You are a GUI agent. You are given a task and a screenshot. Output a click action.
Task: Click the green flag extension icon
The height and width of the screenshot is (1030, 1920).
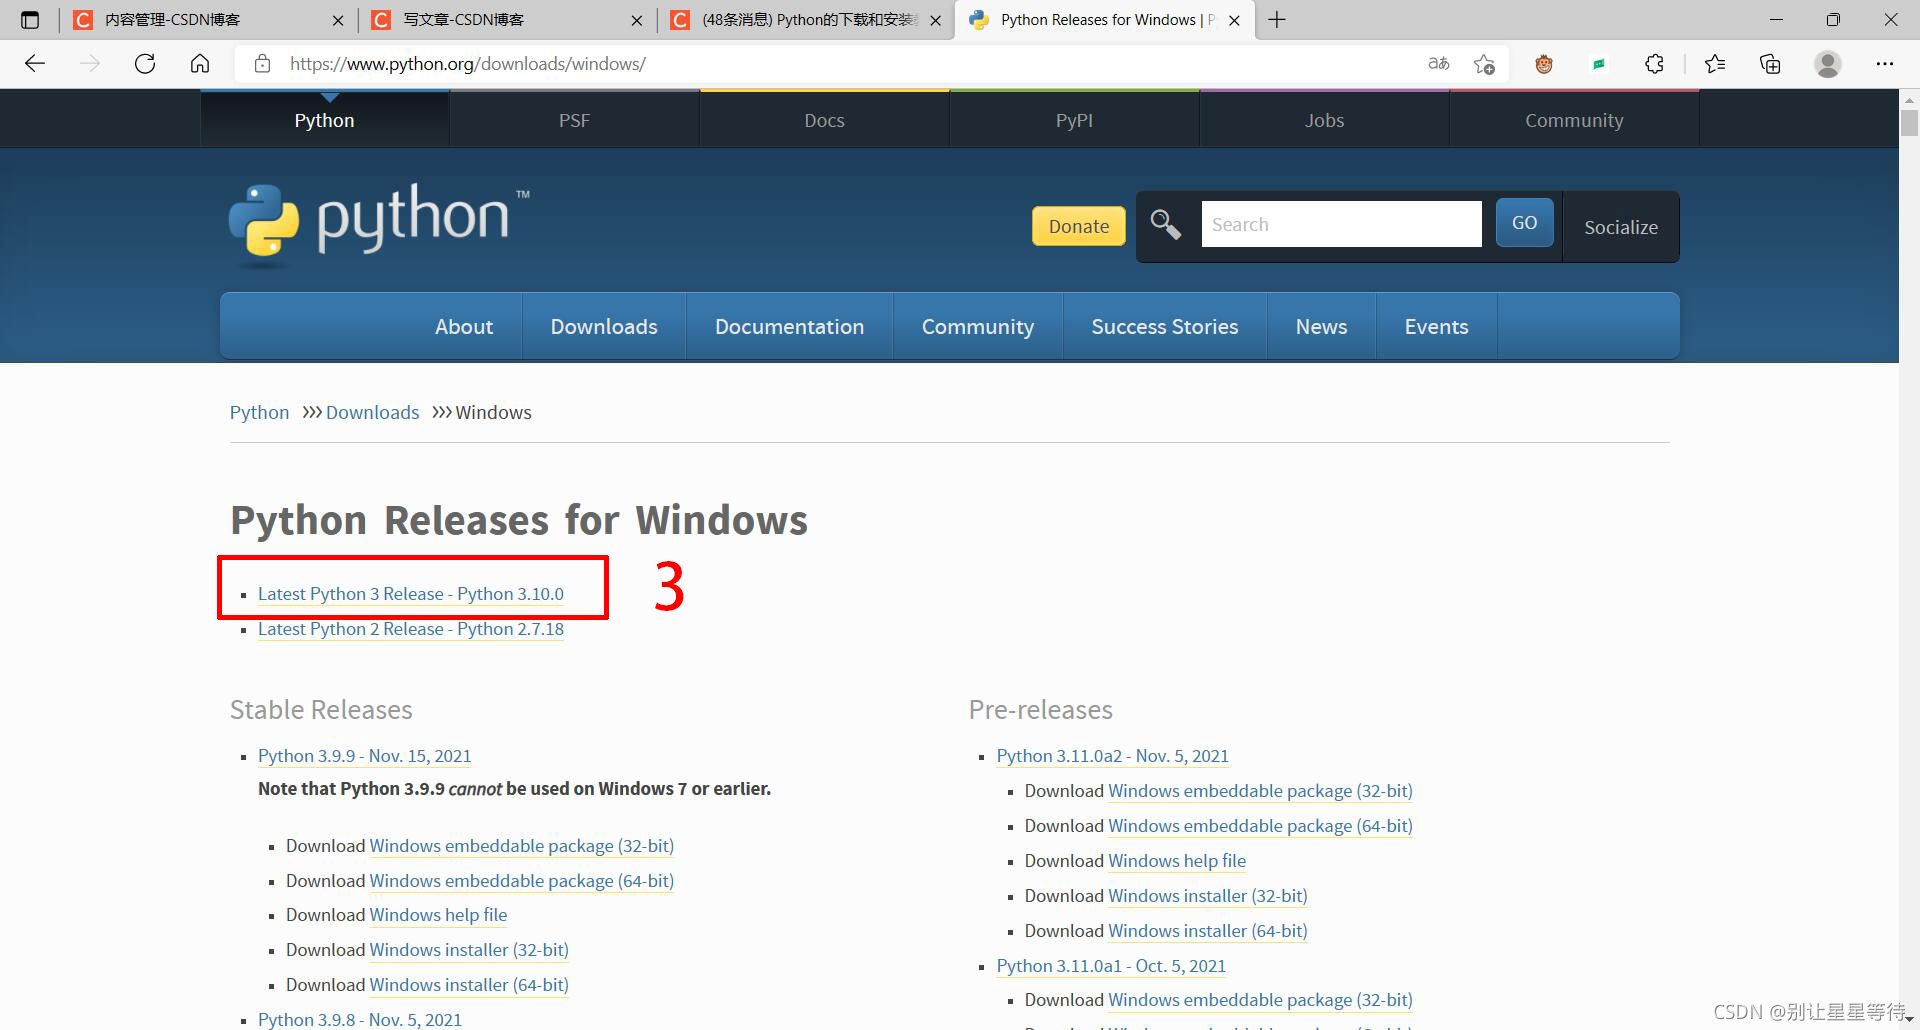coord(1599,64)
